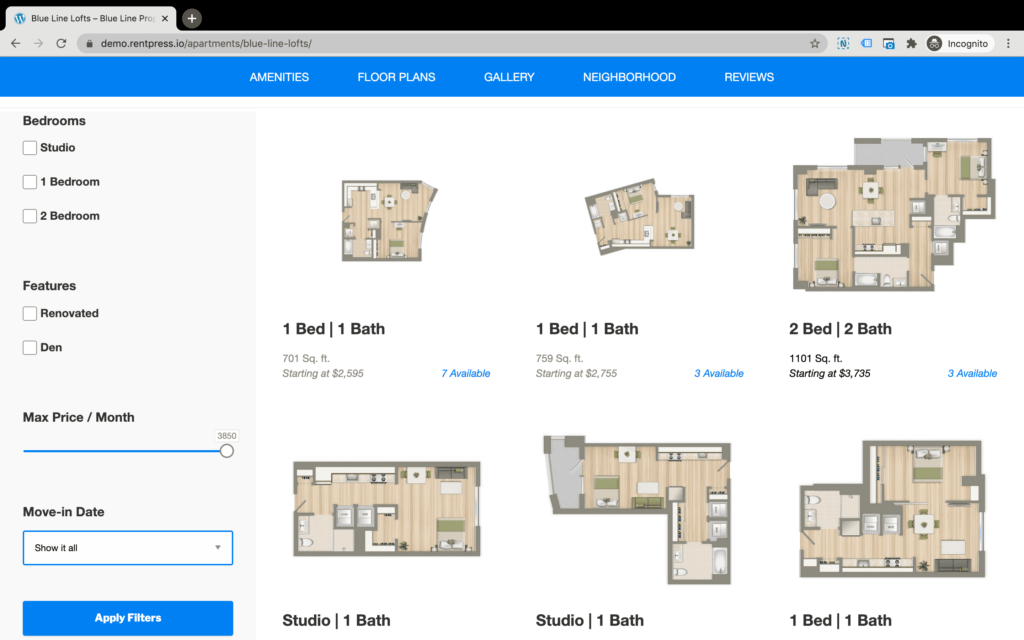Click the Apply Filters button
Image resolution: width=1024 pixels, height=640 pixels.
(128, 618)
